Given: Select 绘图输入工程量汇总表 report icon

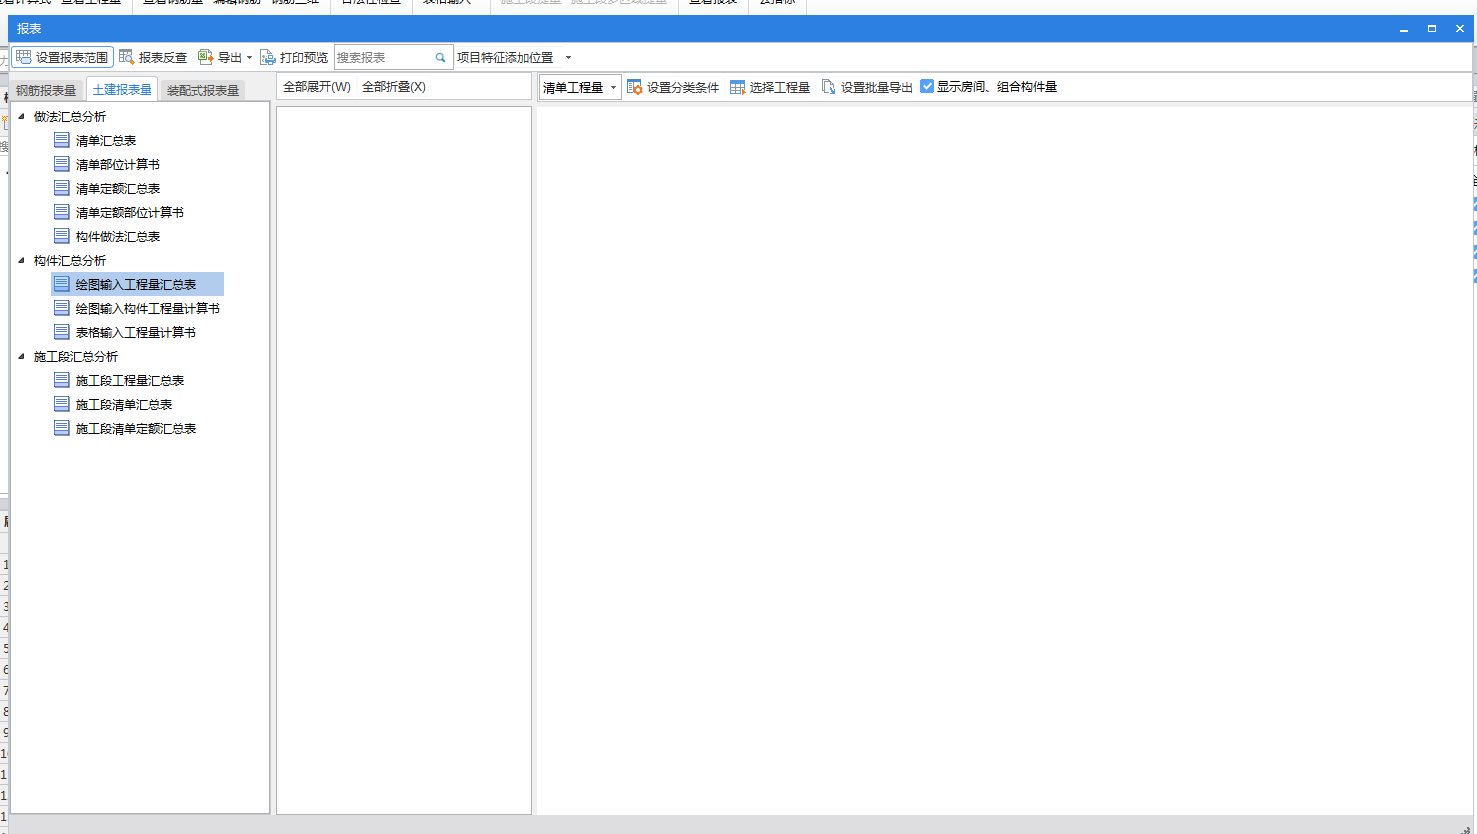Looking at the screenshot, I should click(62, 284).
